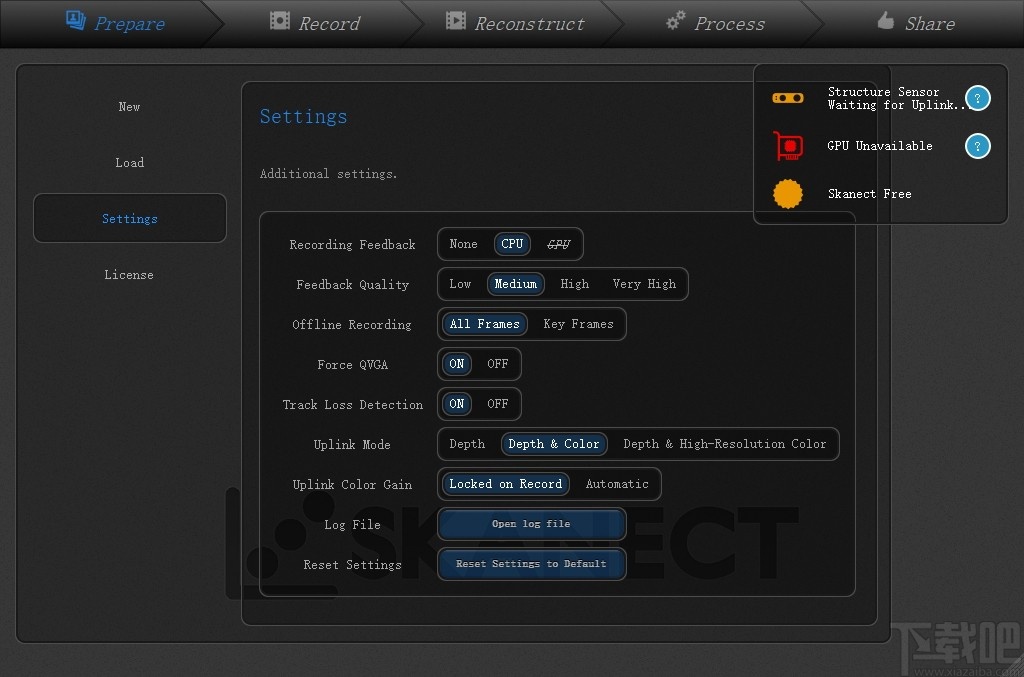Click the Structure Sensor device icon

tap(788, 97)
